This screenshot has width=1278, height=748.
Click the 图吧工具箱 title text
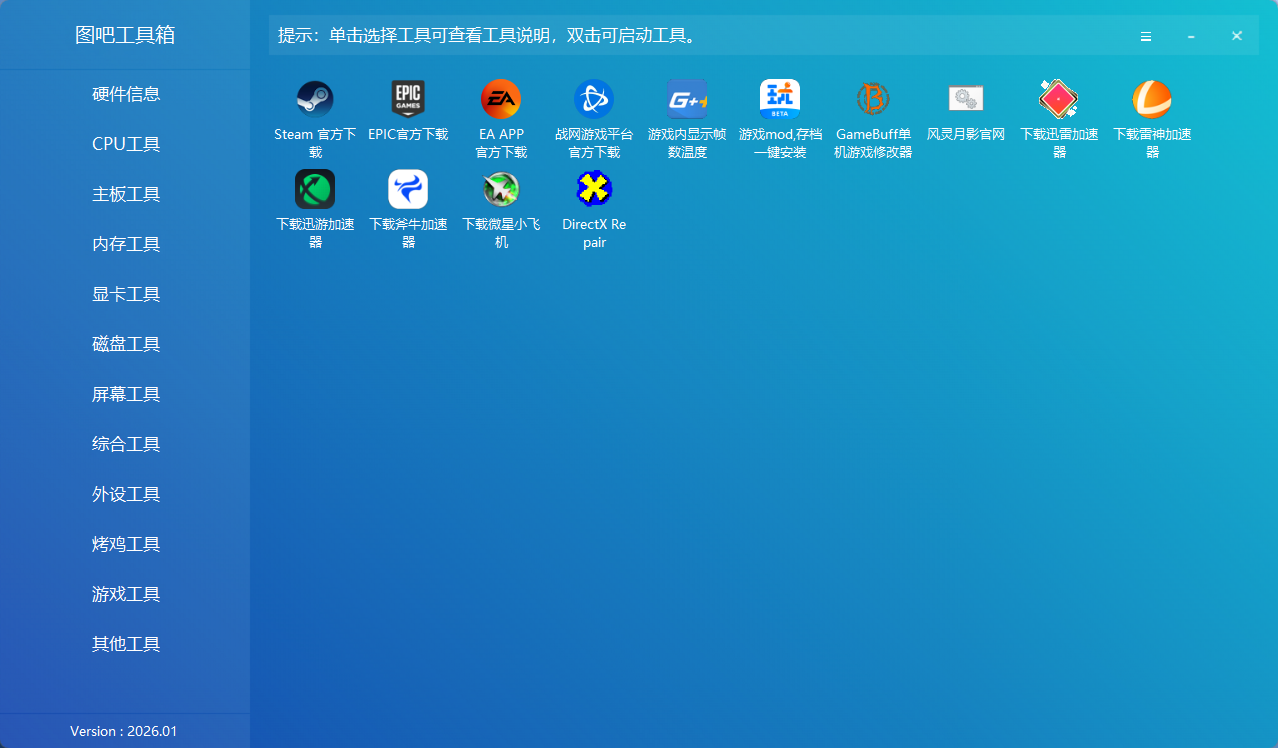[x=125, y=35]
